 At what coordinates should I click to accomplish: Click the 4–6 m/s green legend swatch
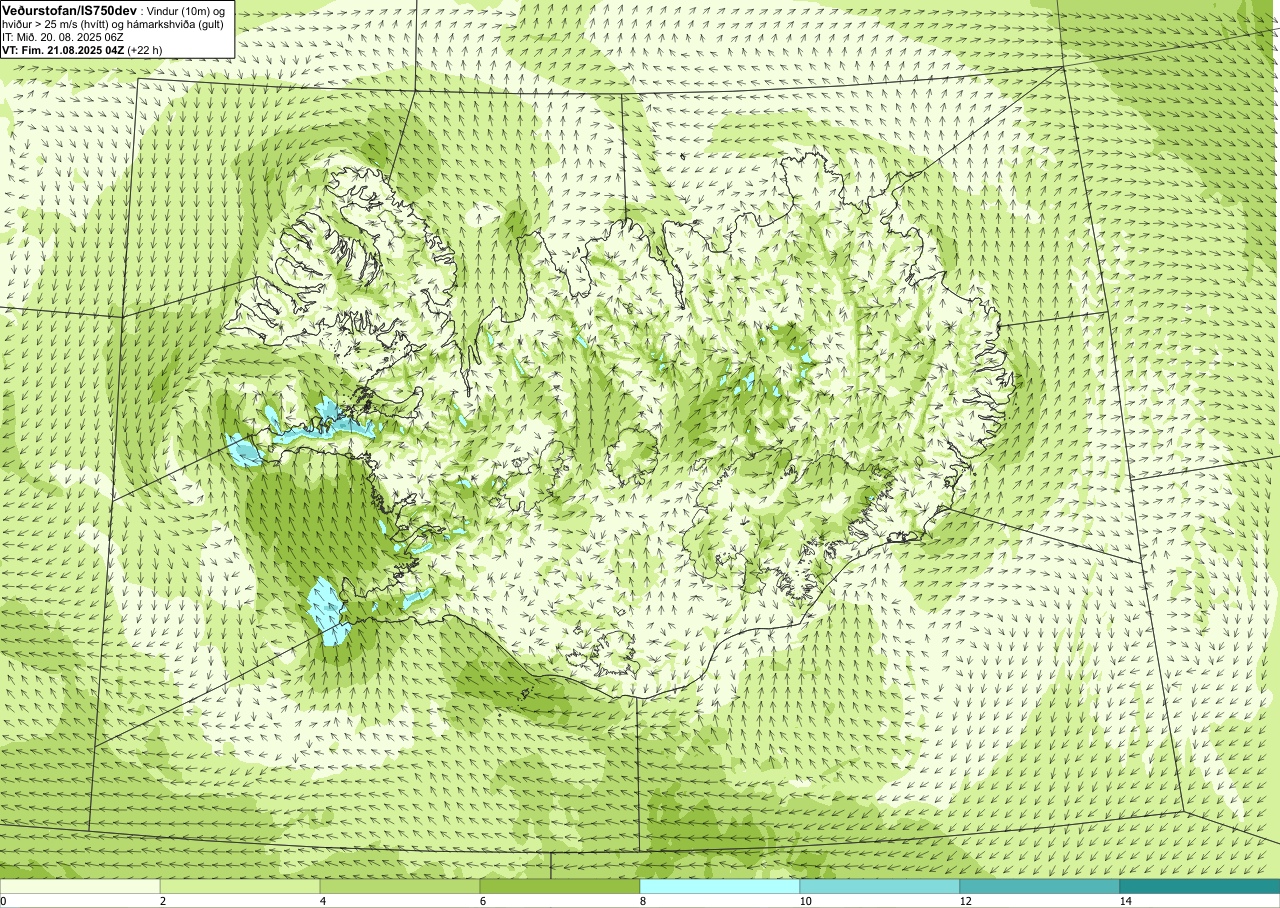coord(400,886)
